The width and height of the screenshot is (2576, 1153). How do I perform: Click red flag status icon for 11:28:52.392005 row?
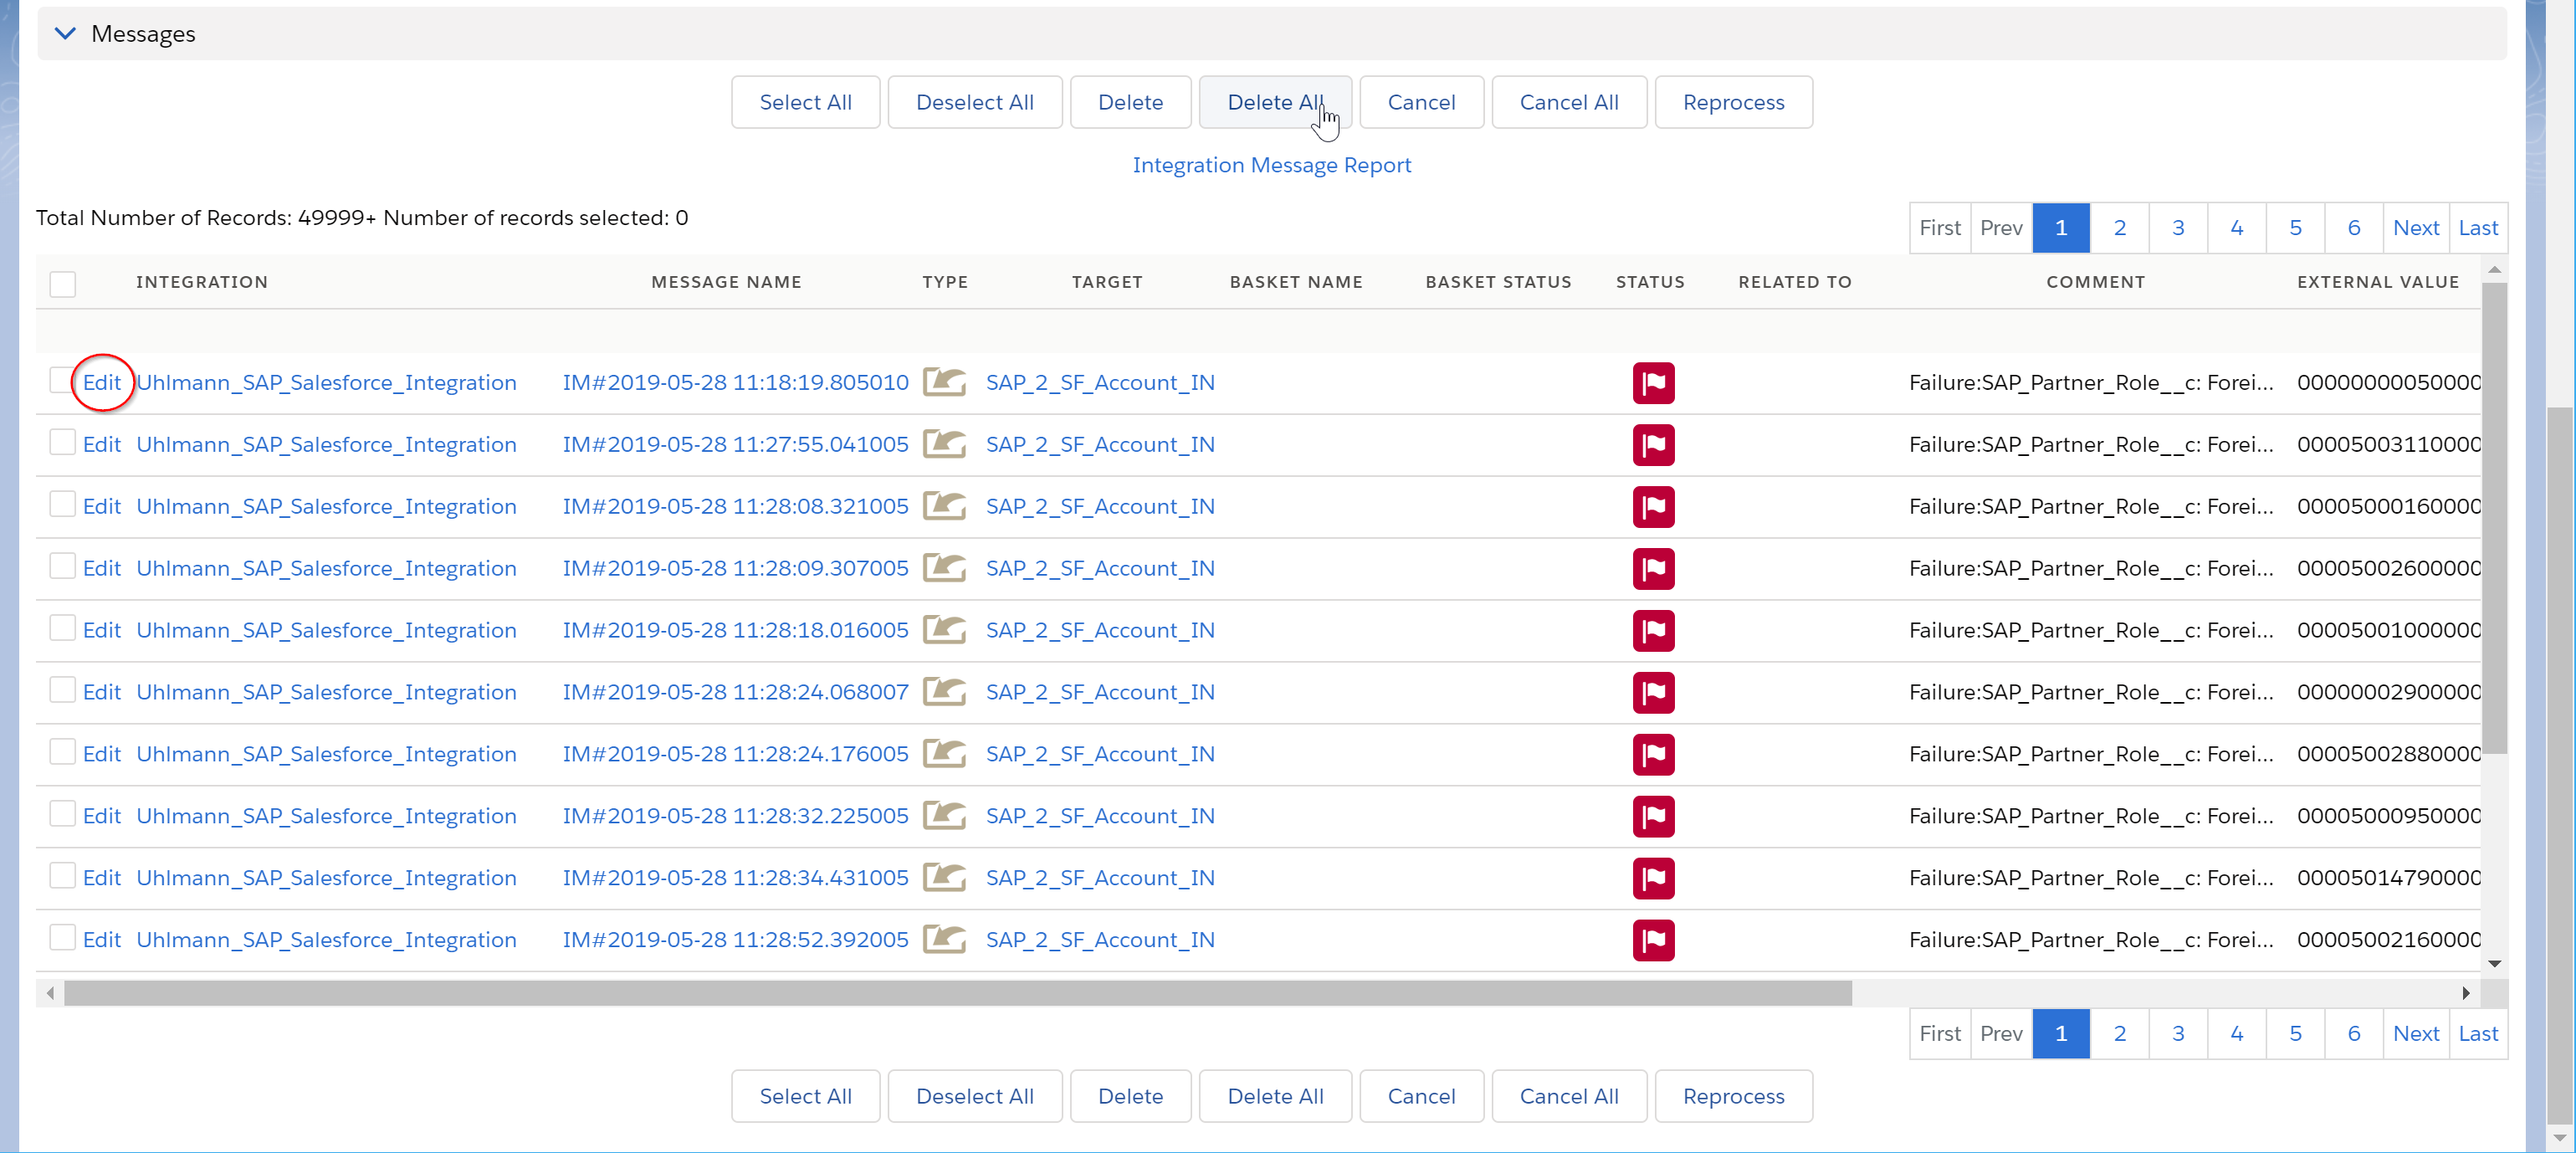point(1653,940)
